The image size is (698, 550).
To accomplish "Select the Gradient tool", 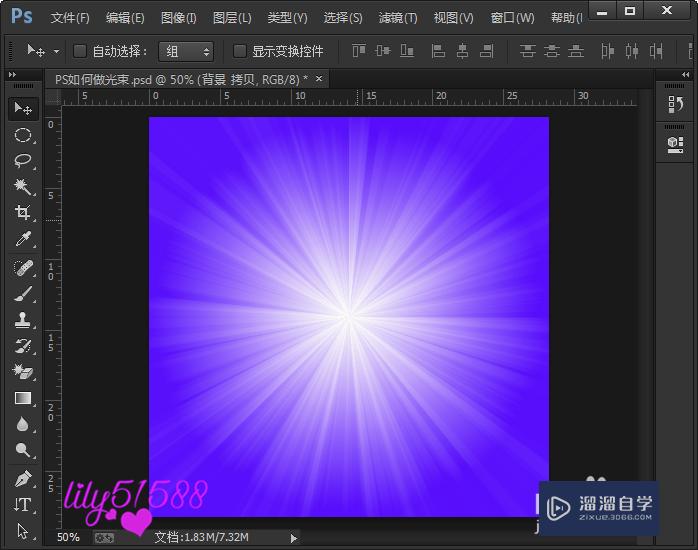I will tap(23, 398).
